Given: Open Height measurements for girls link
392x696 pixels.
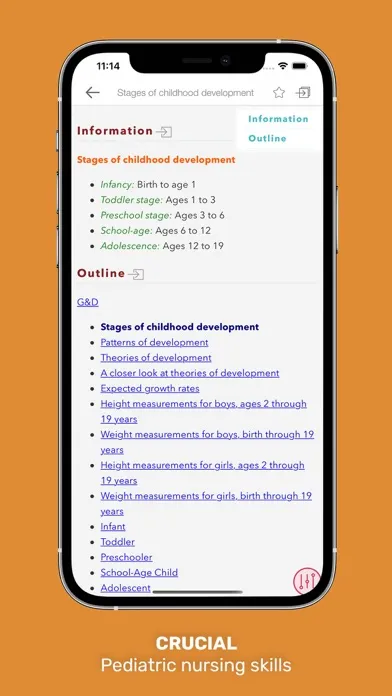Looking at the screenshot, I should [202, 473].
